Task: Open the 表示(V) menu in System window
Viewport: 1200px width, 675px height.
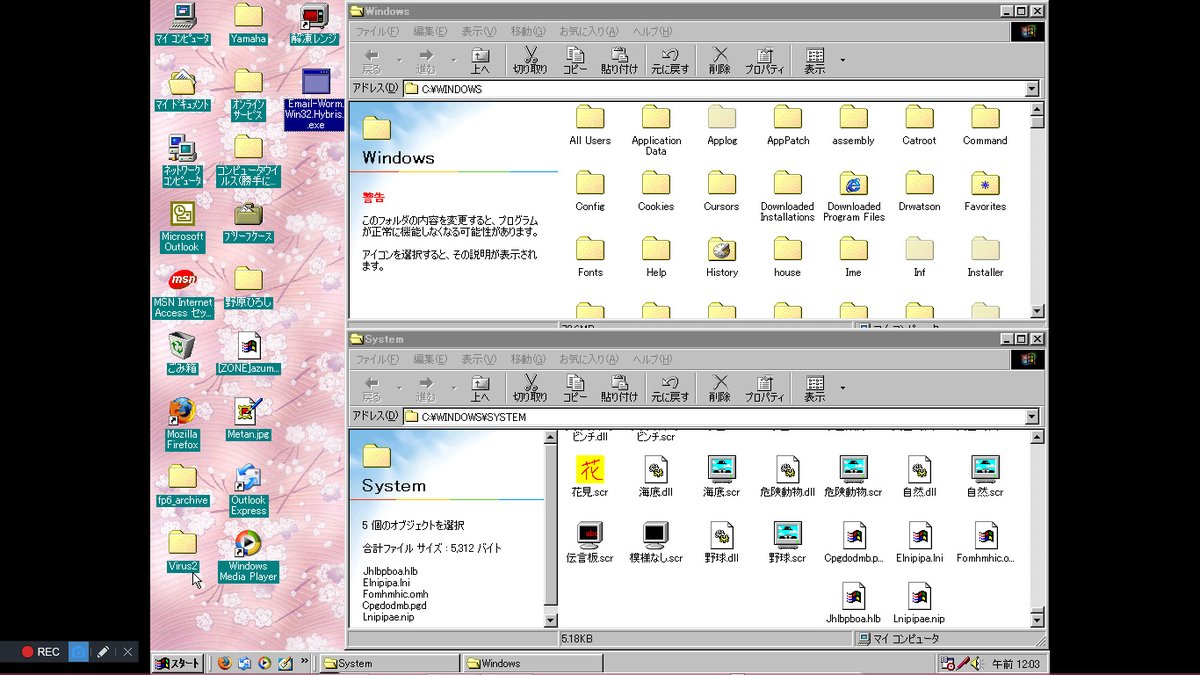Action: [479, 359]
